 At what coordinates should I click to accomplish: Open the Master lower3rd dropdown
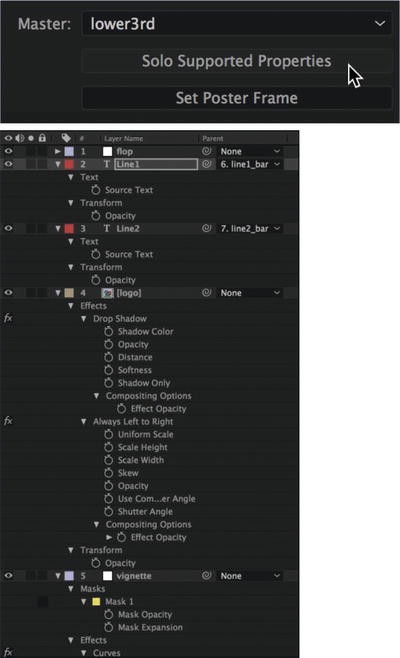coord(237,24)
